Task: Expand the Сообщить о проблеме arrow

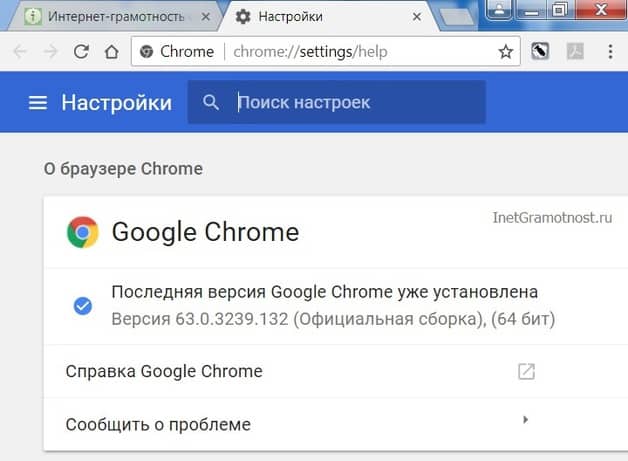Action: click(525, 420)
